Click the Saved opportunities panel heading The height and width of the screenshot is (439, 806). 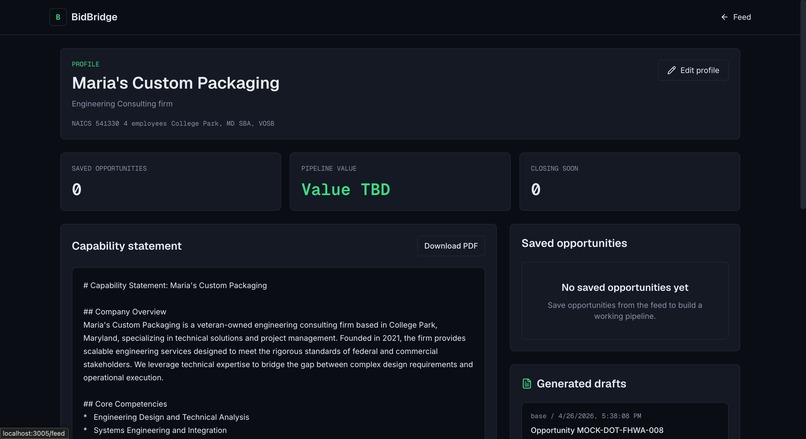pos(574,243)
